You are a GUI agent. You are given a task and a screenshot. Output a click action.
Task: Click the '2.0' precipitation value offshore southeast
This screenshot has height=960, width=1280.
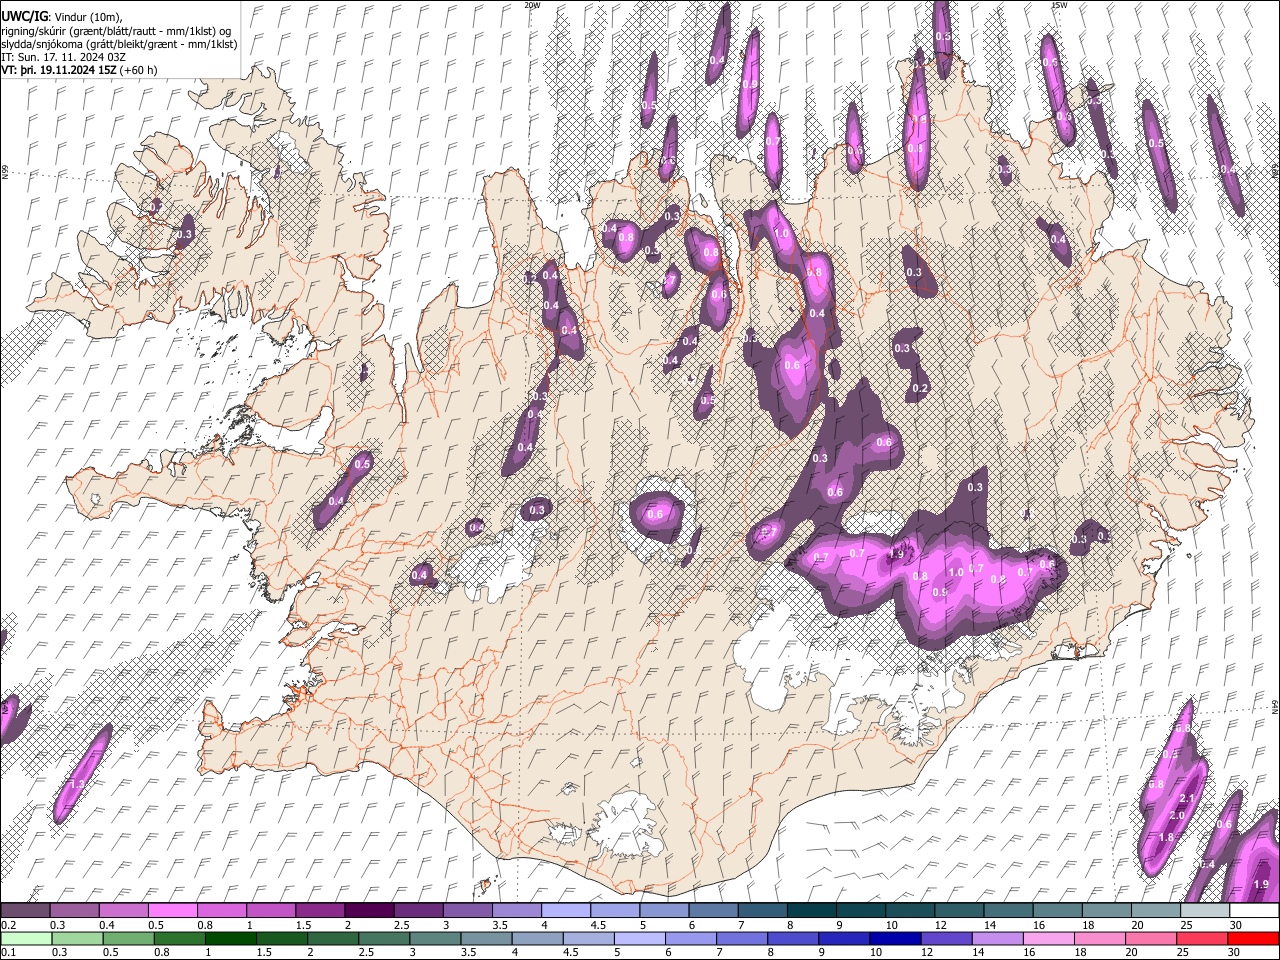coord(1176,816)
